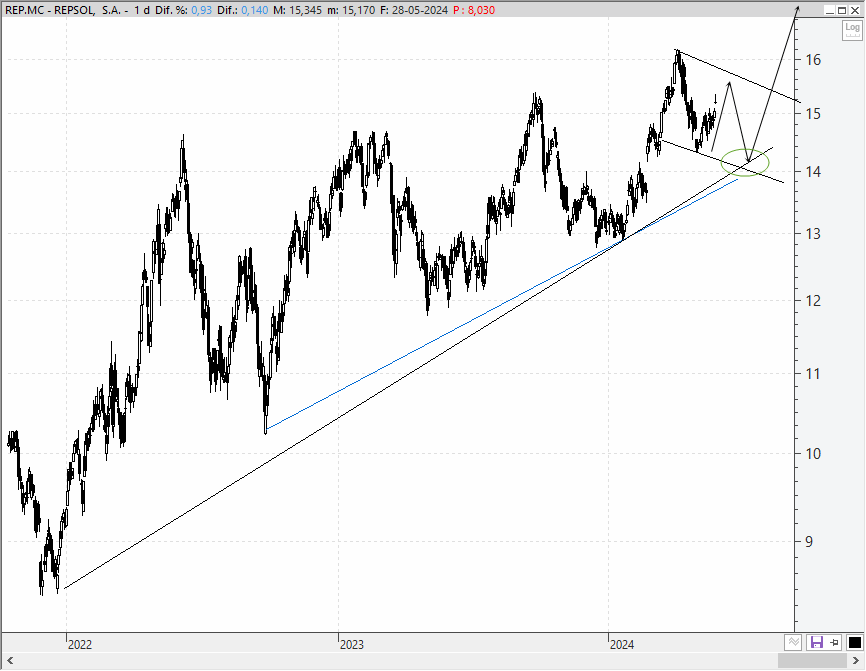
Task: Click the 15 price axis label
Action: click(813, 114)
